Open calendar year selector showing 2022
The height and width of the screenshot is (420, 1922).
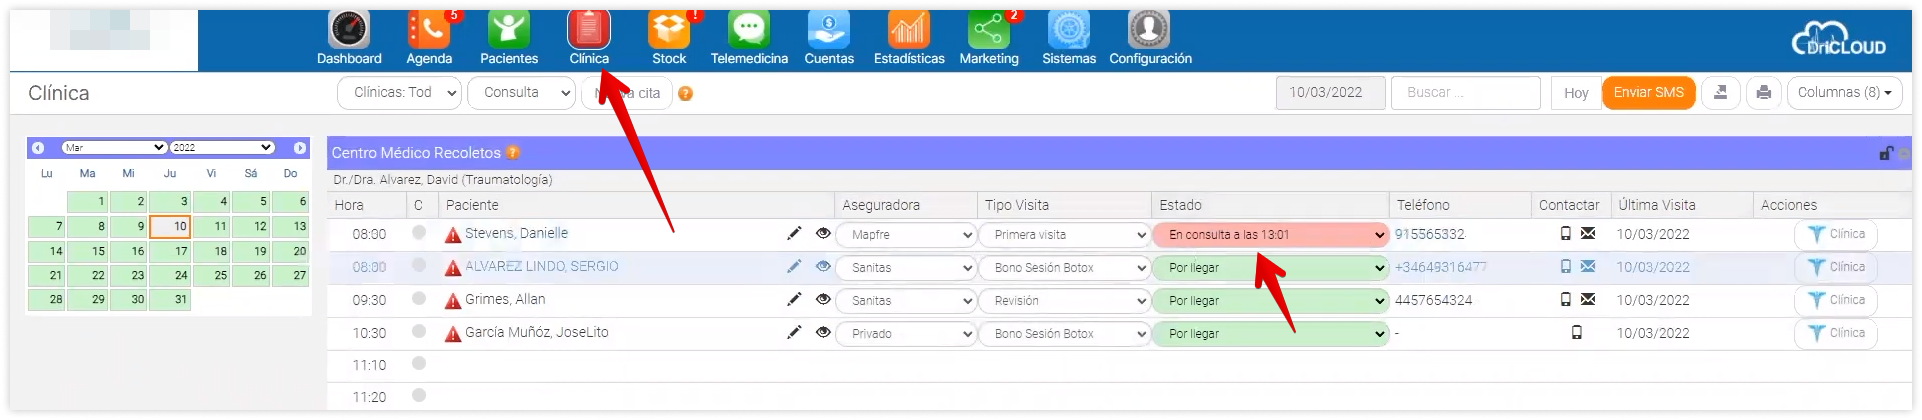pyautogui.click(x=222, y=148)
